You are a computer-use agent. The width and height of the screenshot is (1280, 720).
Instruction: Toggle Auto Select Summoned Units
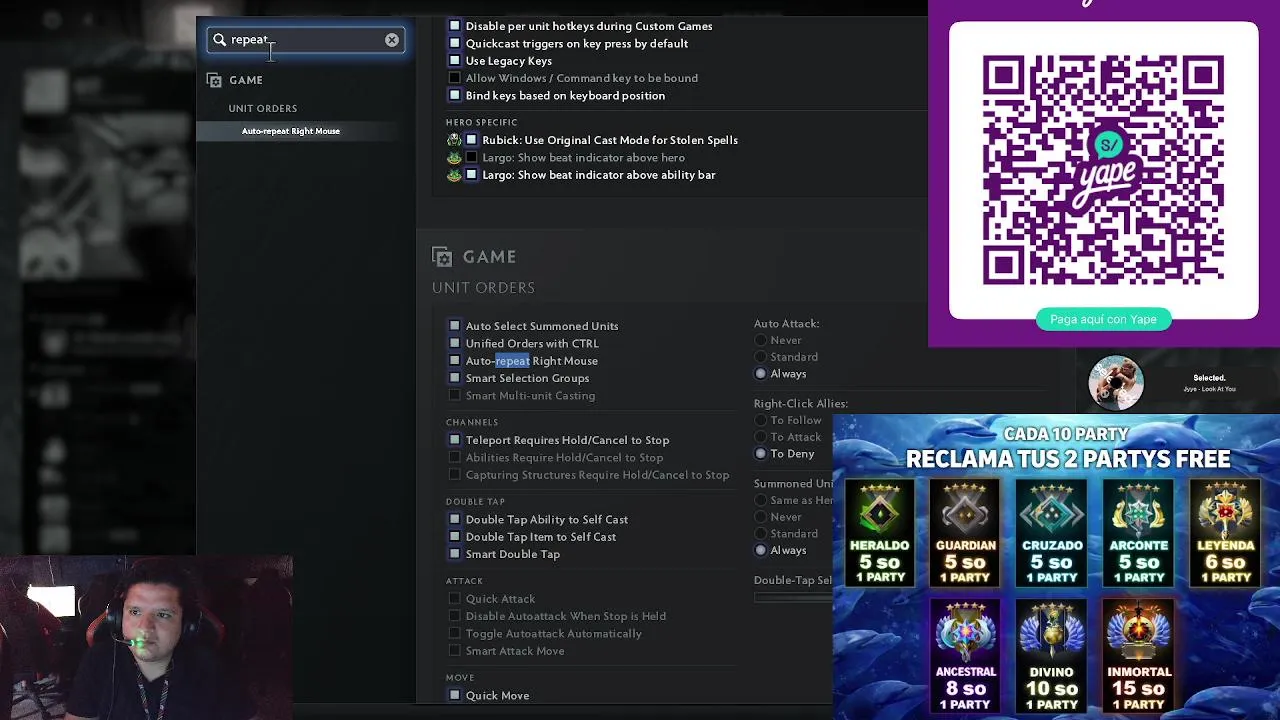point(455,326)
